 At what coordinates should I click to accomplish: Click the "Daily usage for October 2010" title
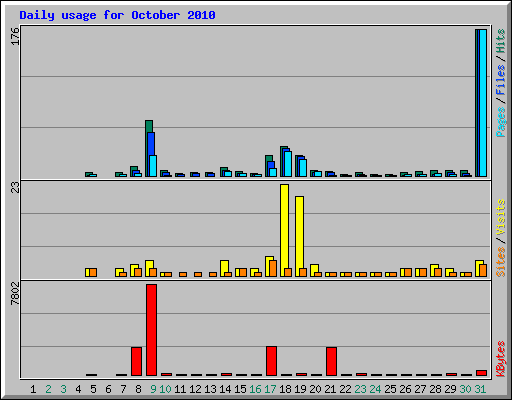click(117, 15)
